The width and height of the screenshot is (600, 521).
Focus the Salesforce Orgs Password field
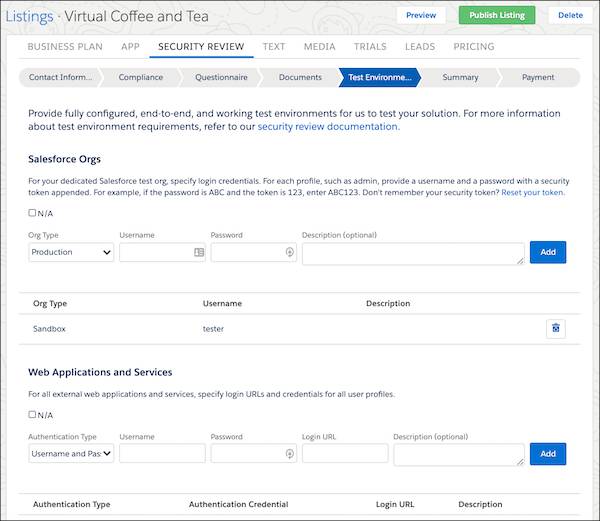click(x=253, y=252)
